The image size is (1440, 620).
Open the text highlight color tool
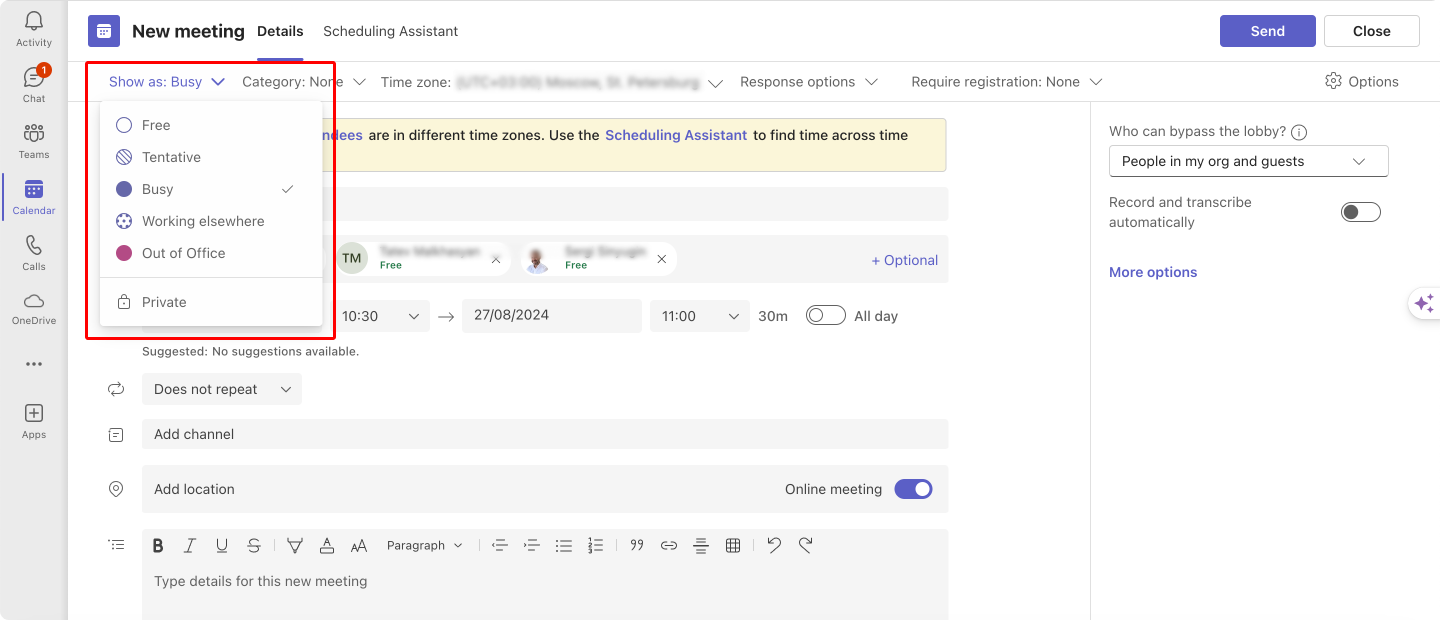[295, 545]
